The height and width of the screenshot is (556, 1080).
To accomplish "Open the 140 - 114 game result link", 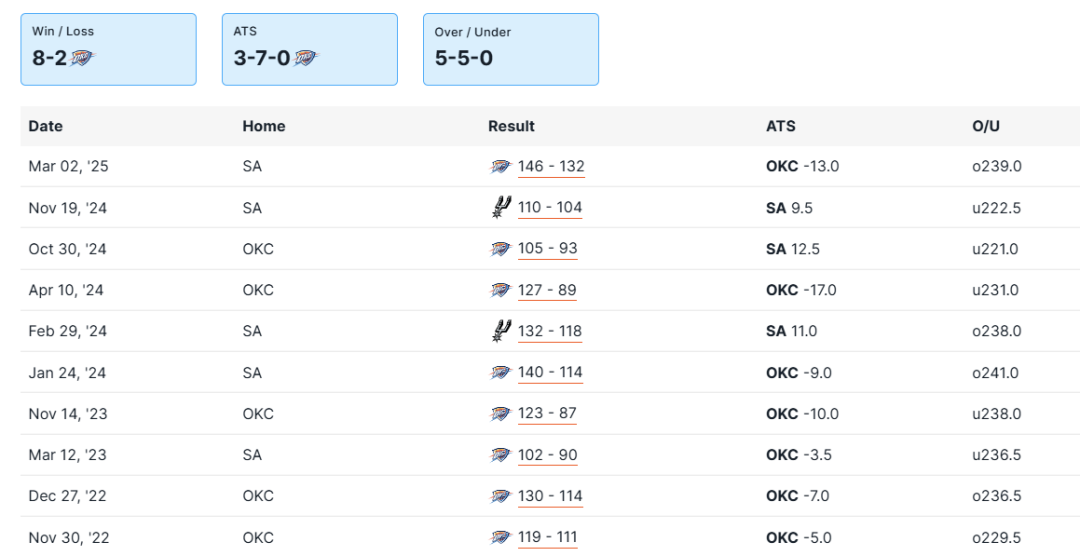I will coord(550,373).
